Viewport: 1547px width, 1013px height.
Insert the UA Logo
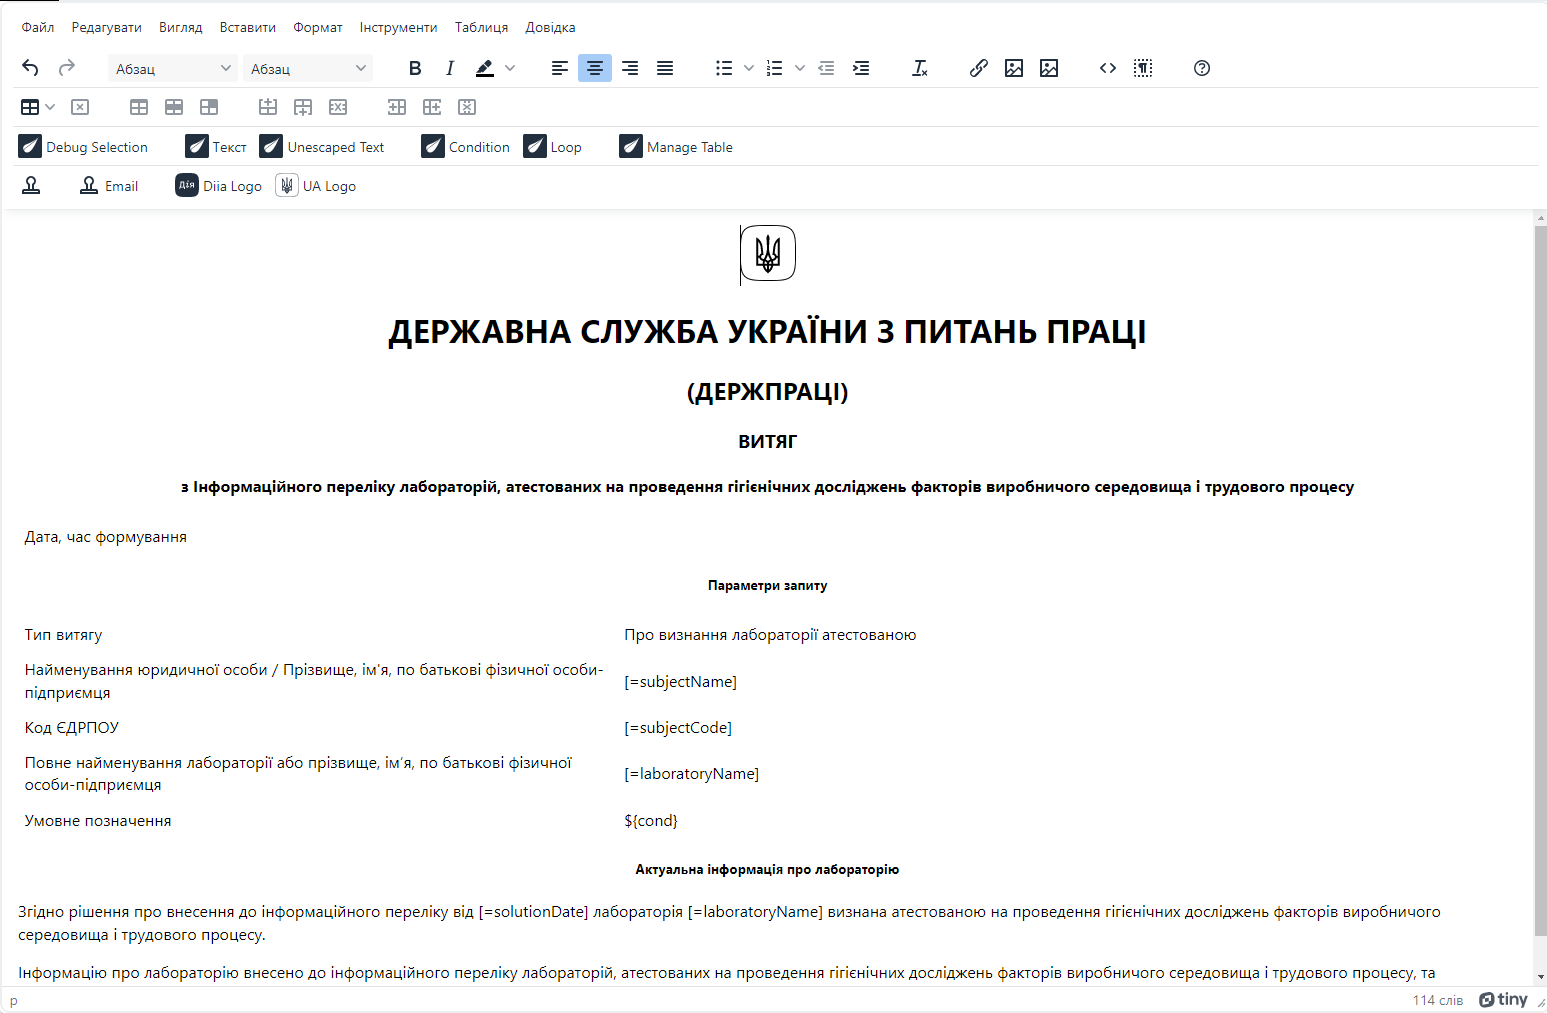(x=316, y=186)
